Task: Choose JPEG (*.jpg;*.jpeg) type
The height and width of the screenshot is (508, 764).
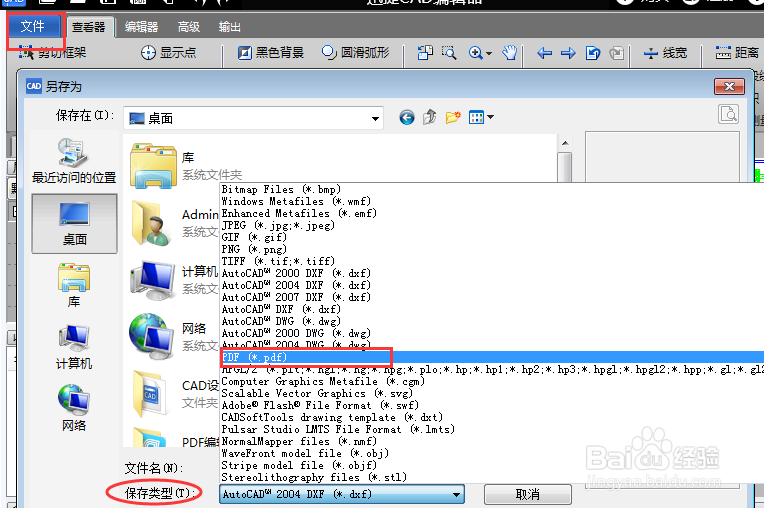Action: coord(278,225)
